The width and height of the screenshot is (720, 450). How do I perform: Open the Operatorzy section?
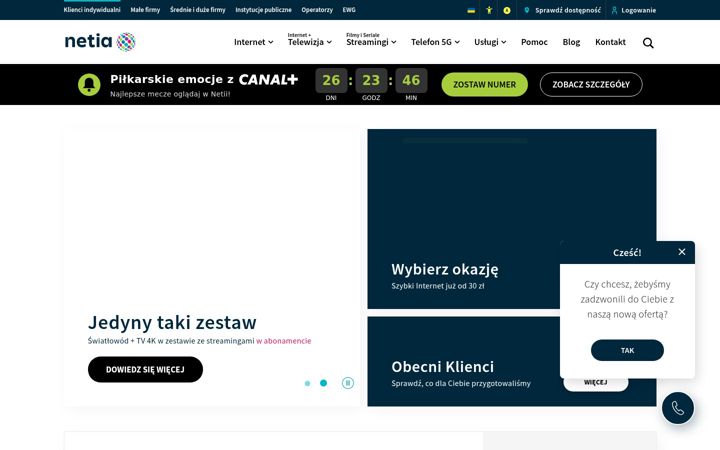[317, 10]
